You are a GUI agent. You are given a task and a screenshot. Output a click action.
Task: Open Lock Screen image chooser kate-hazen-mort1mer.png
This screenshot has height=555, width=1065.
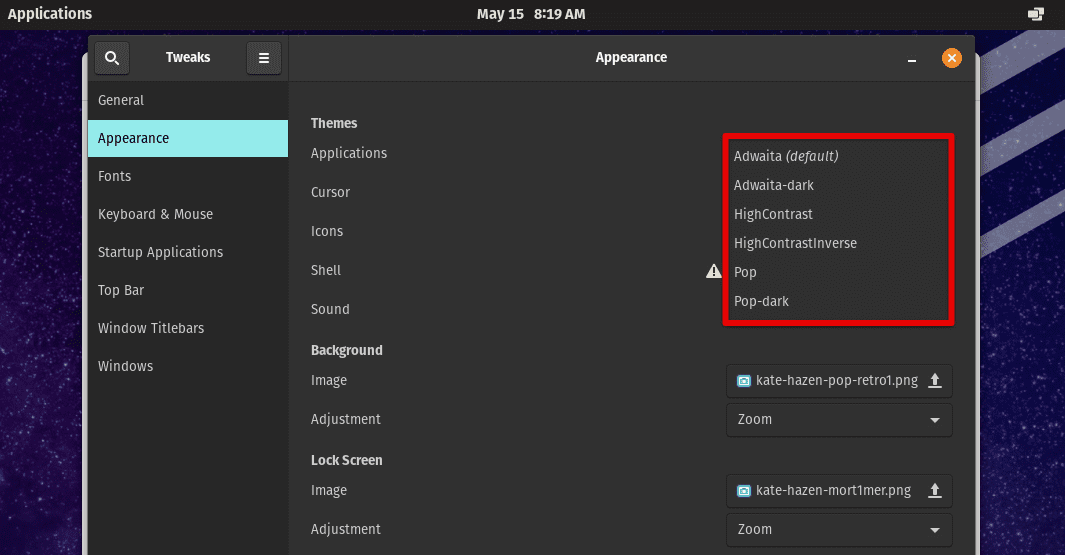pyautogui.click(x=839, y=490)
